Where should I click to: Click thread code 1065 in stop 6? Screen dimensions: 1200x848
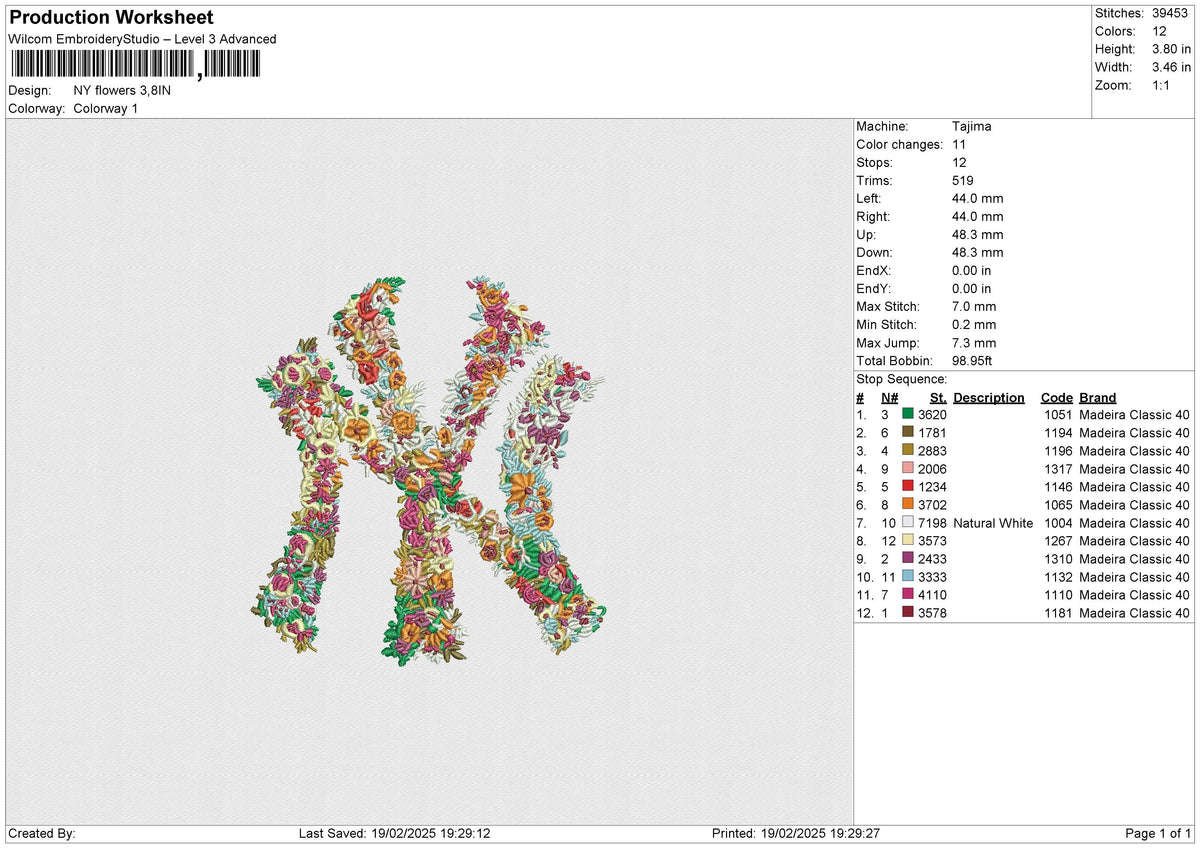click(x=1058, y=504)
